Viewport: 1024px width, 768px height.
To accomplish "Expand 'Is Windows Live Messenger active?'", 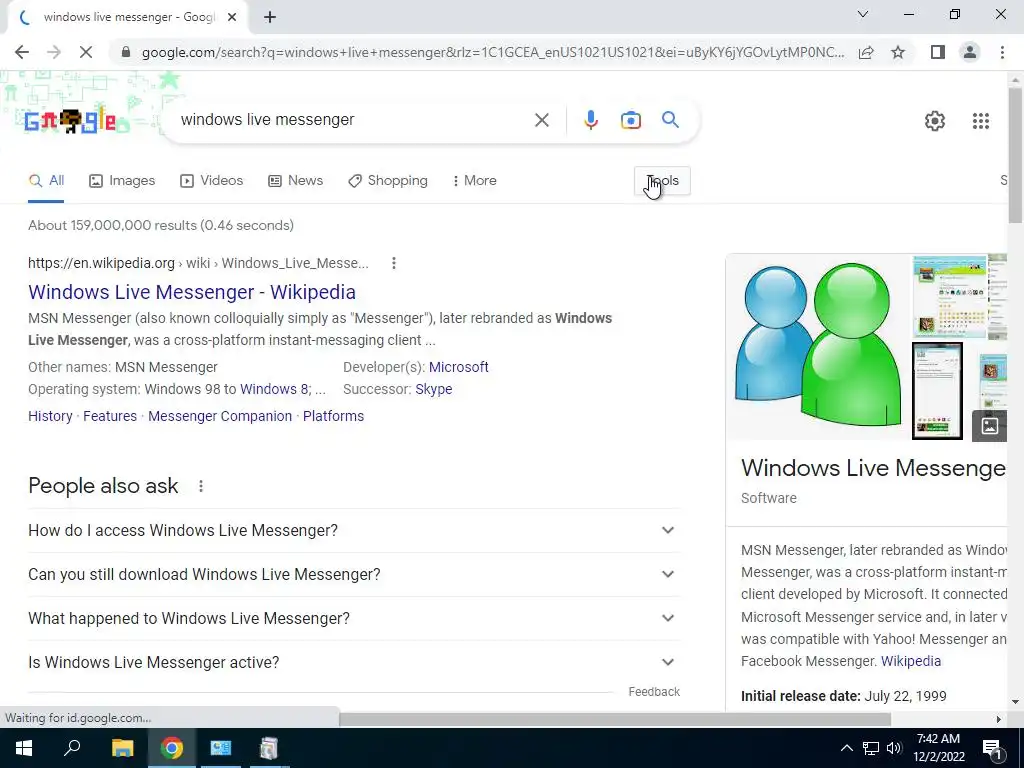I will 354,662.
